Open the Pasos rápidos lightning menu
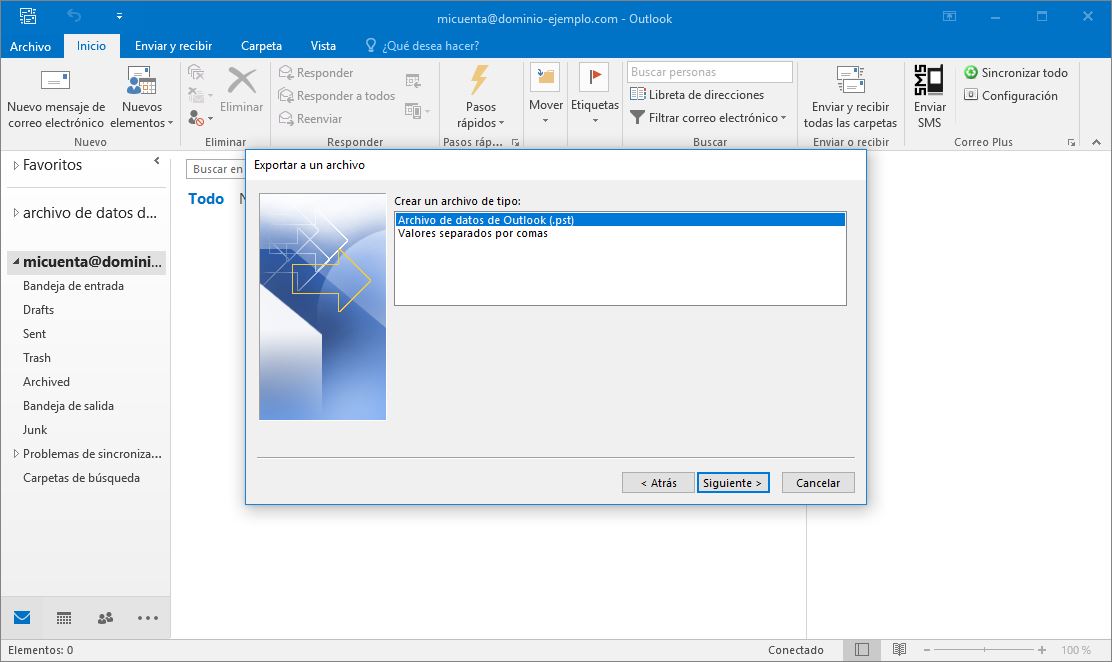The height and width of the screenshot is (662, 1112). pos(480,97)
